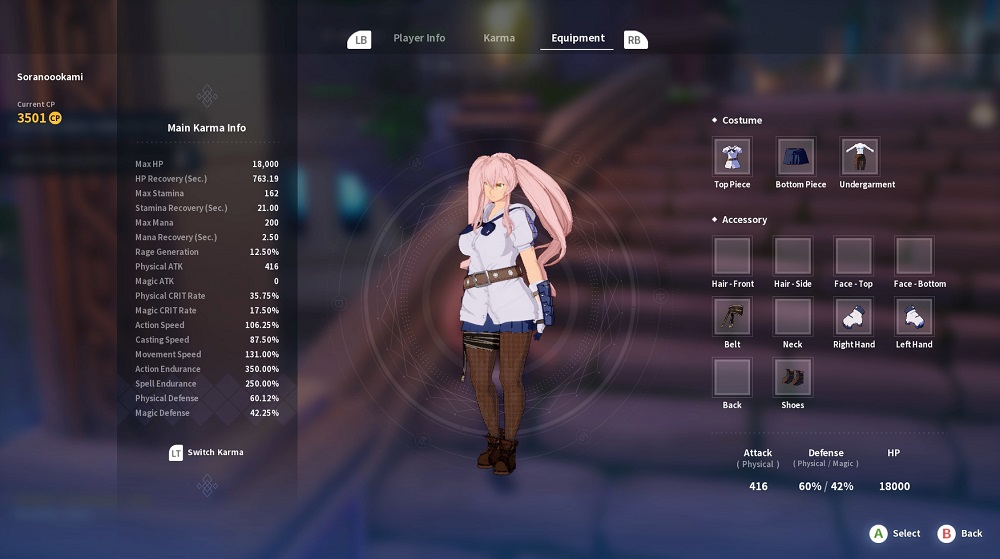The height and width of the screenshot is (559, 1000).
Task: Click the Rage Generation value 12.50%
Action: pos(264,252)
